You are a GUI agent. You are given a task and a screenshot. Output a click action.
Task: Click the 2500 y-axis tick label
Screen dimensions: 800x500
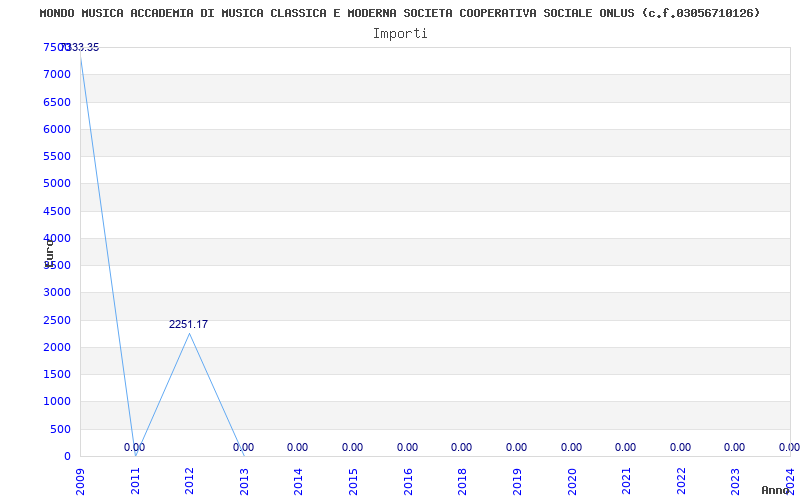pyautogui.click(x=57, y=320)
